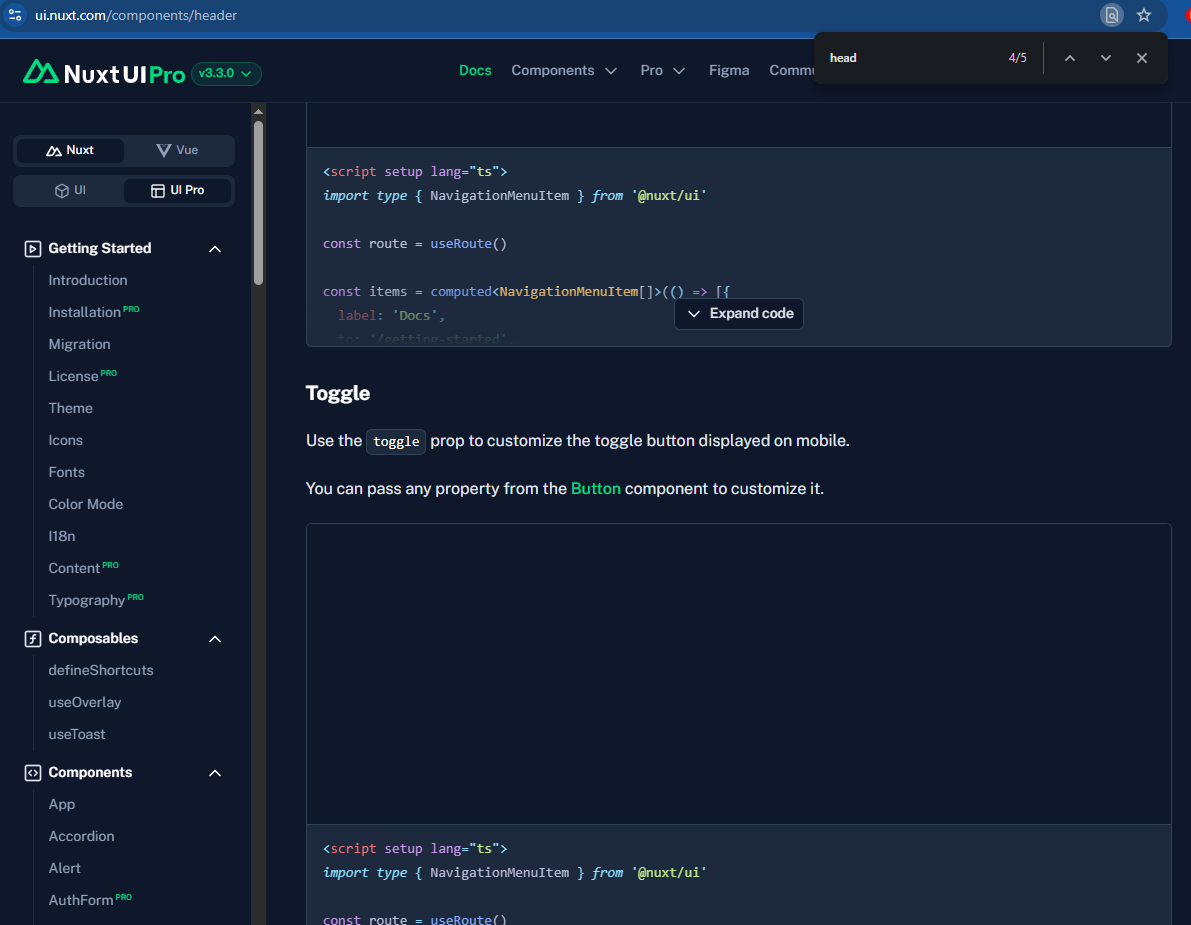Expand the collapsed code block
This screenshot has width=1191, height=925.
[x=738, y=314]
